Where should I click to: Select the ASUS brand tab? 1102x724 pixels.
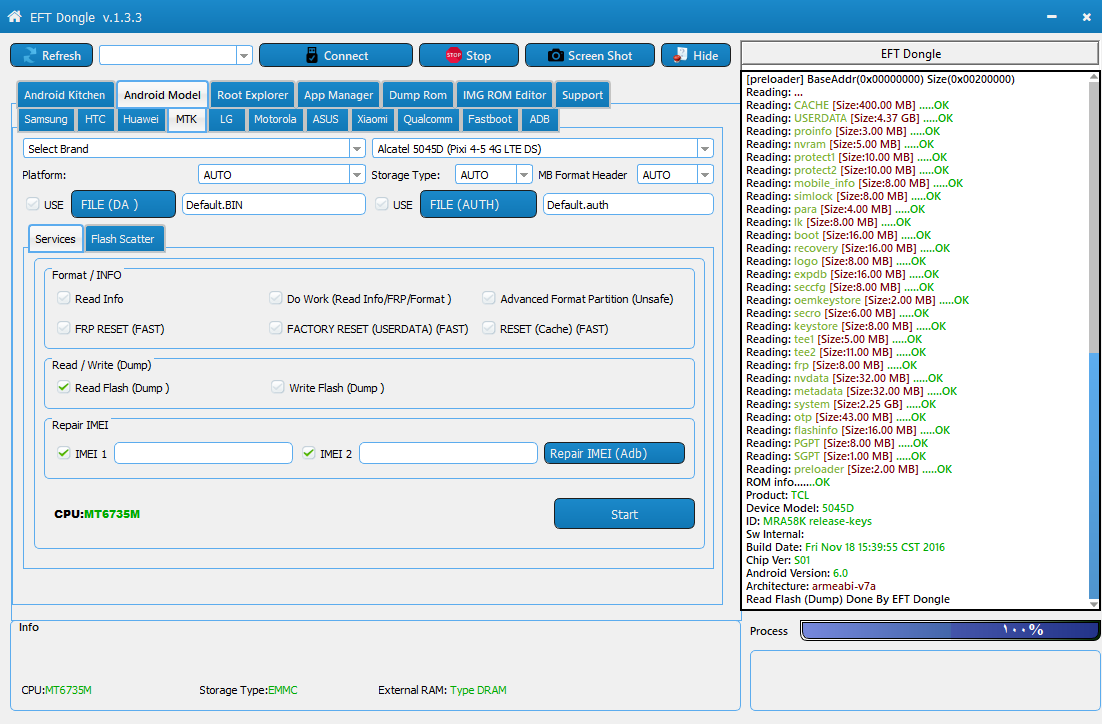[325, 119]
